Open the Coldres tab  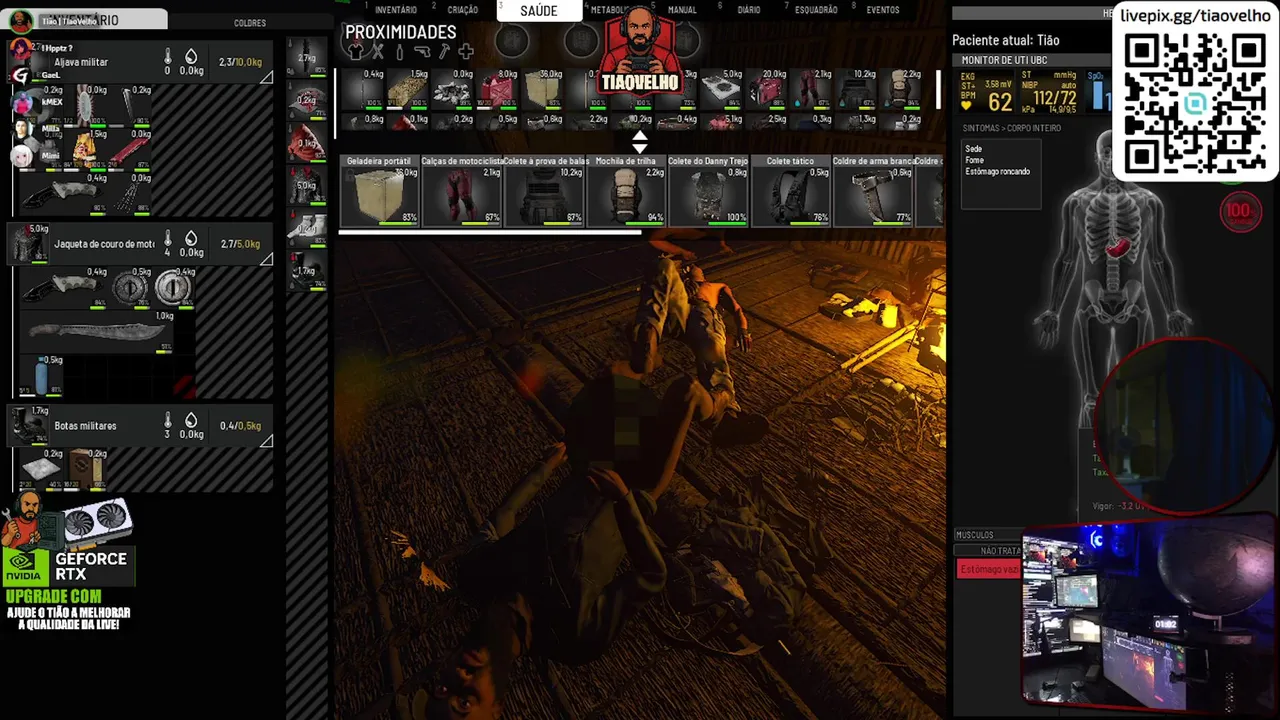pos(250,23)
